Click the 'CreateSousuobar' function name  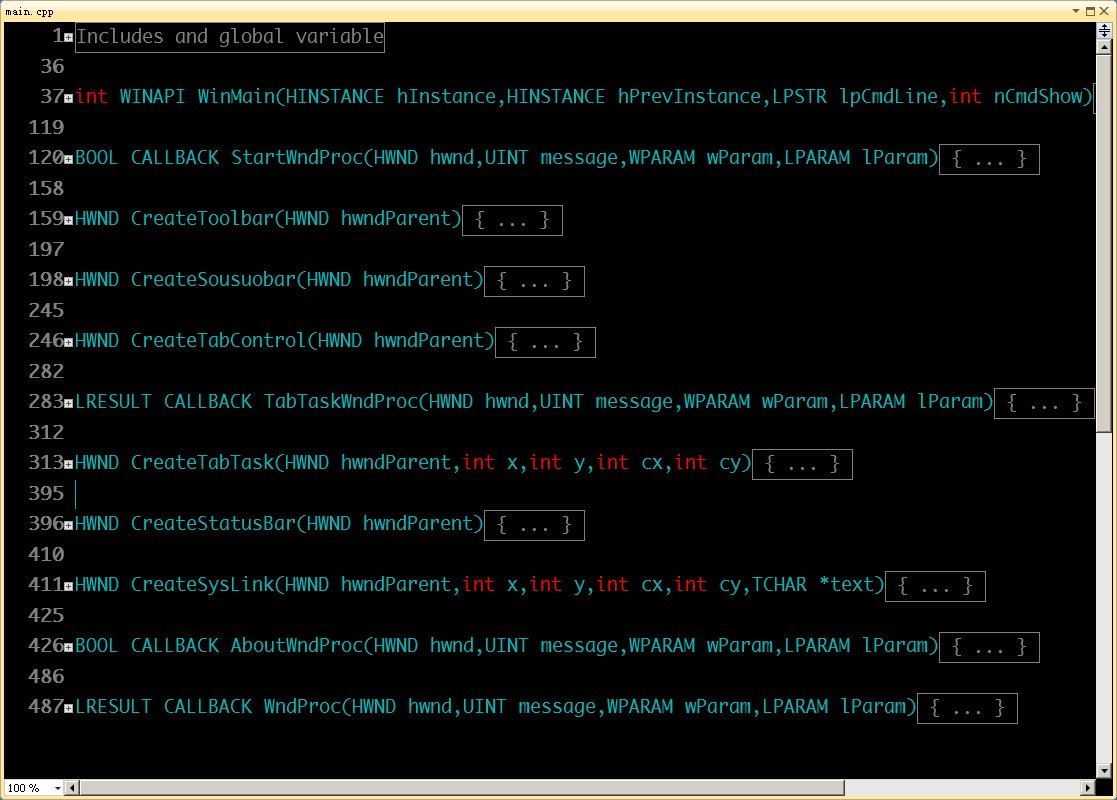point(214,280)
